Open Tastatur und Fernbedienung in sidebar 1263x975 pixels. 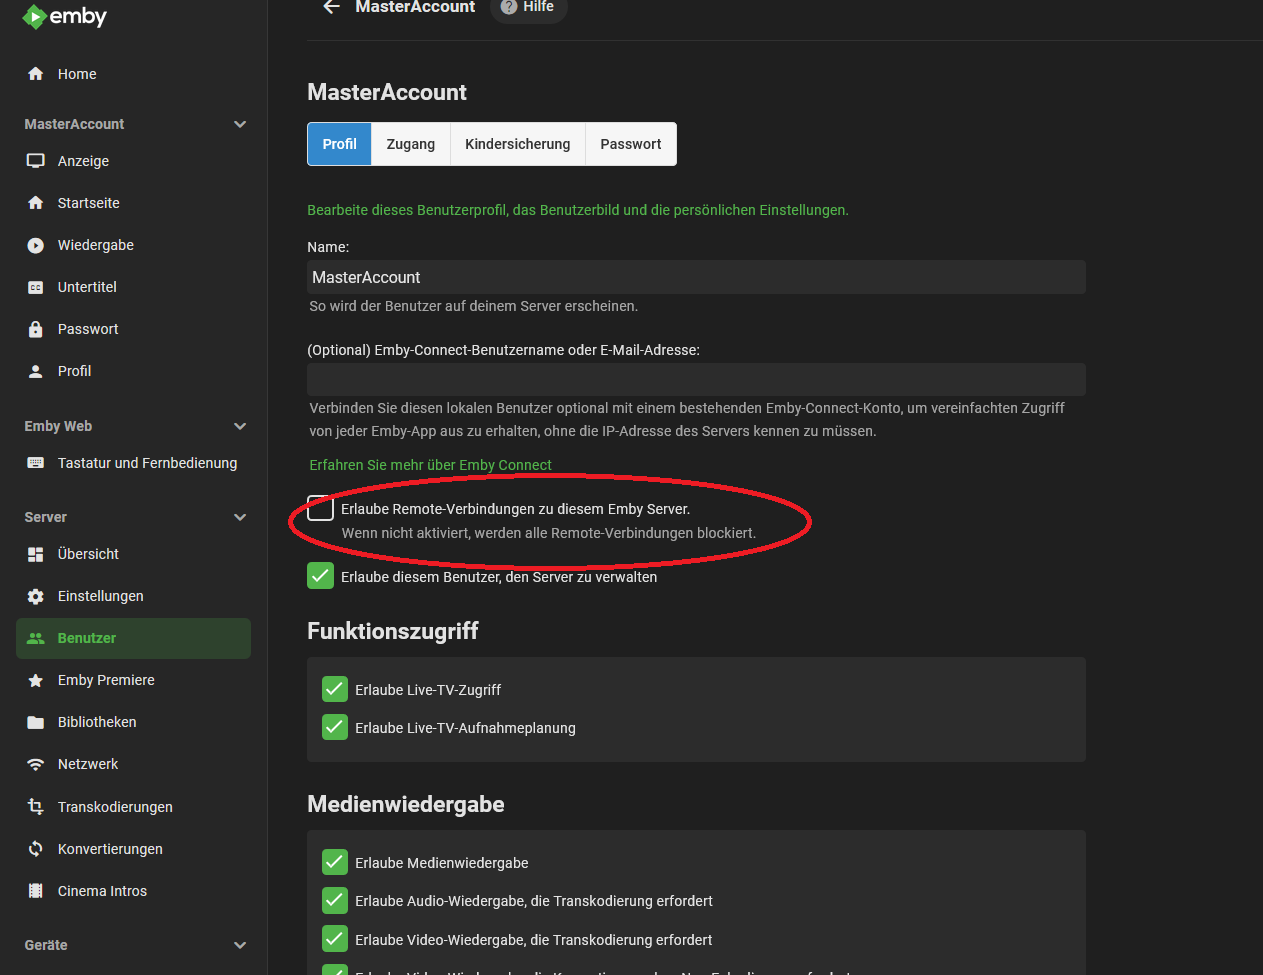coord(133,463)
